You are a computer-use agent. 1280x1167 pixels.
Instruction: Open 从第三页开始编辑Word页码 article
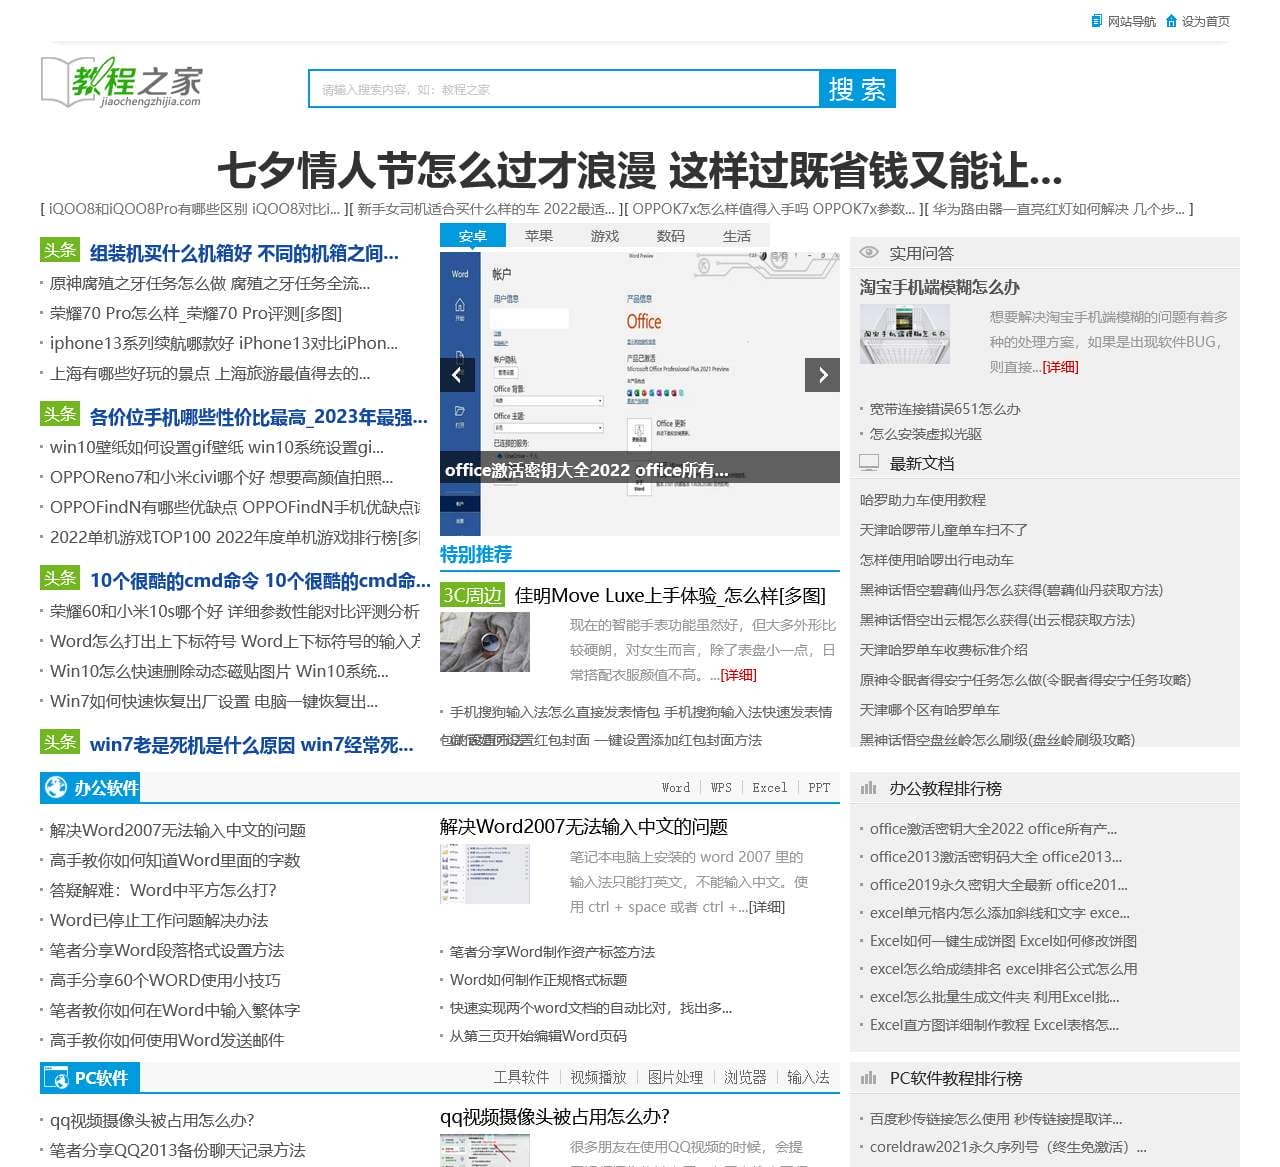click(538, 1036)
